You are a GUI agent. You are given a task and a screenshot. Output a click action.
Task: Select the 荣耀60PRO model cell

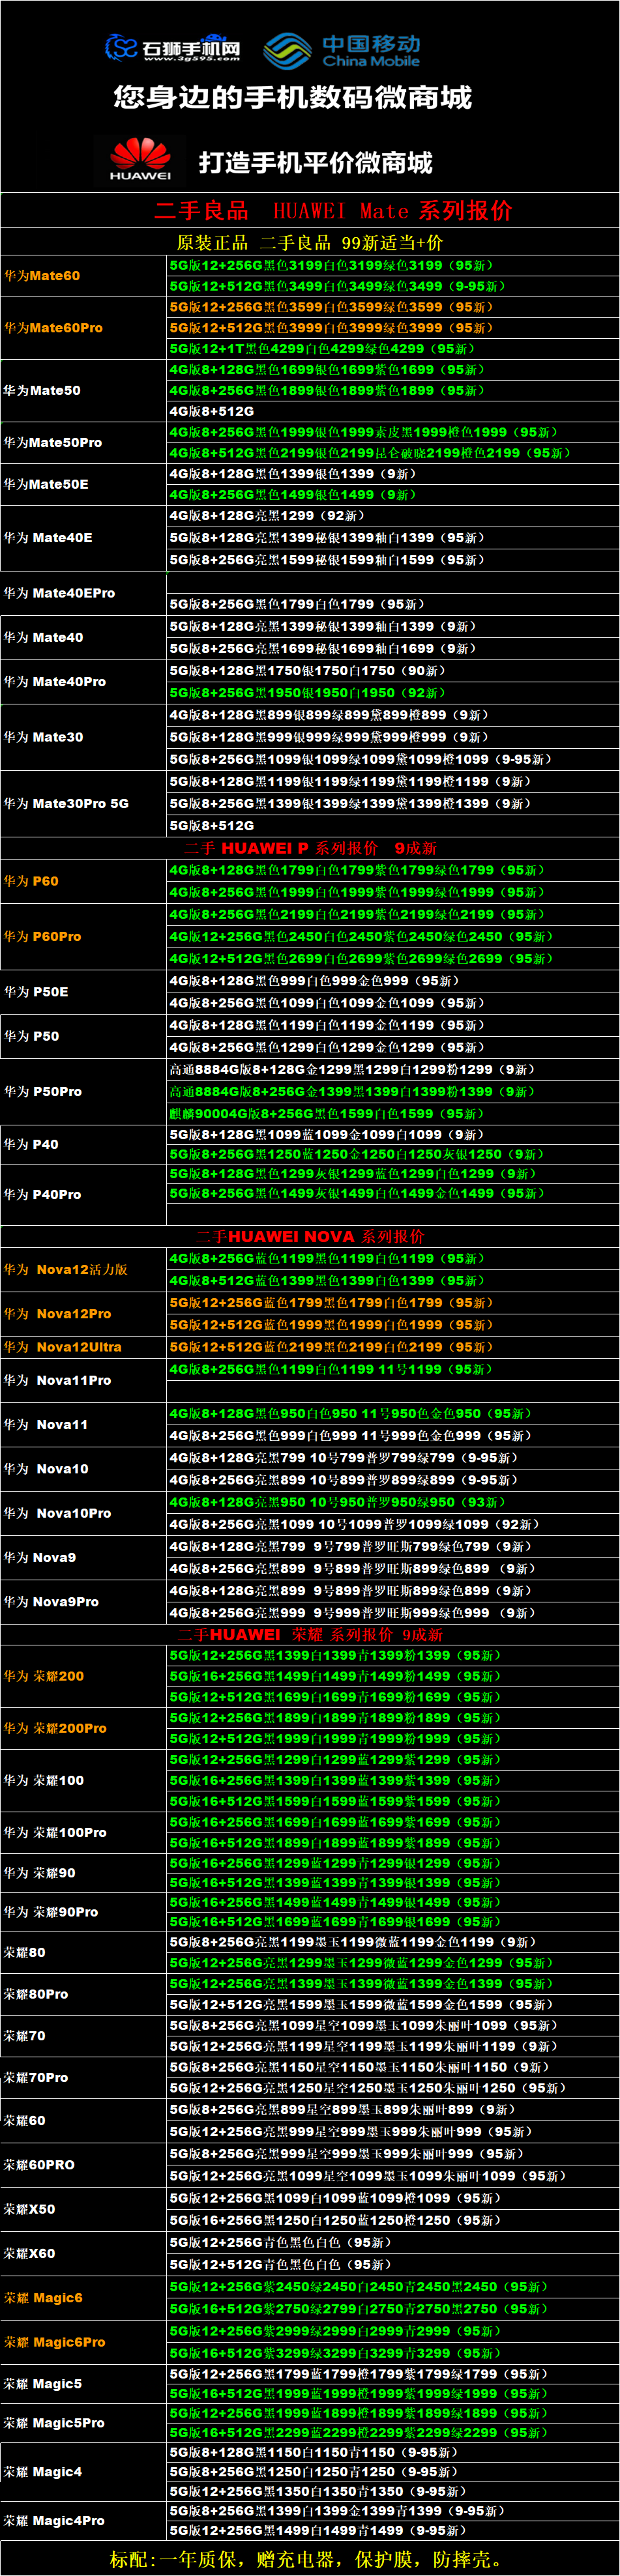tap(83, 2165)
